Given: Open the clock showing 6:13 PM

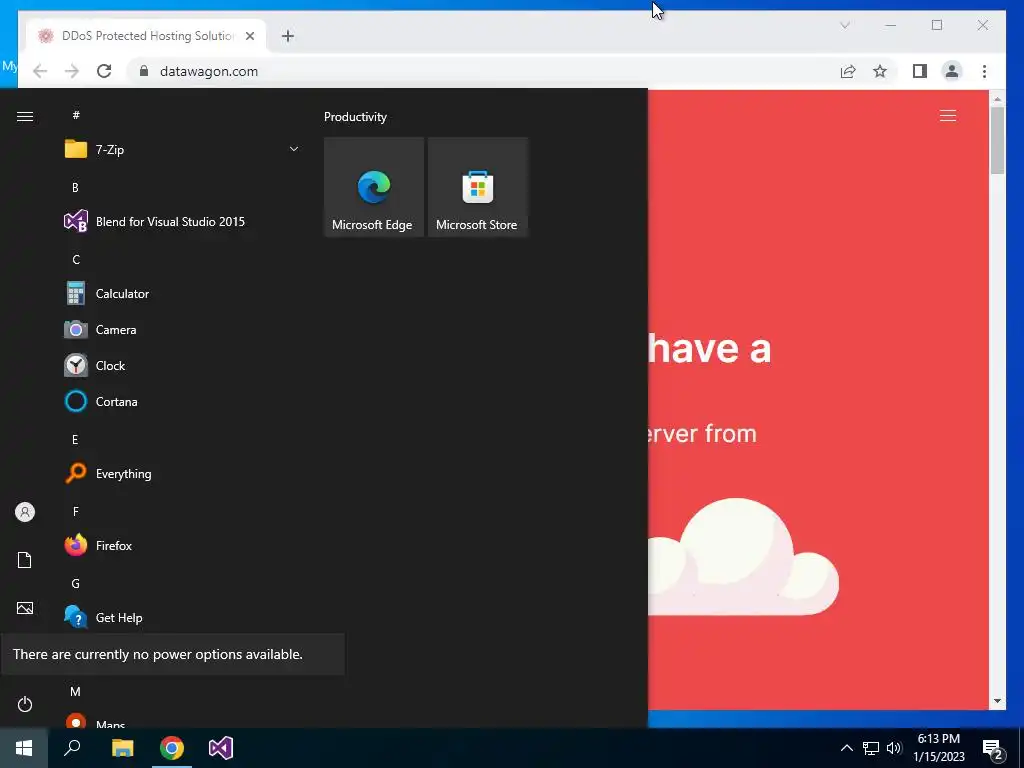Looking at the screenshot, I should pyautogui.click(x=939, y=748).
